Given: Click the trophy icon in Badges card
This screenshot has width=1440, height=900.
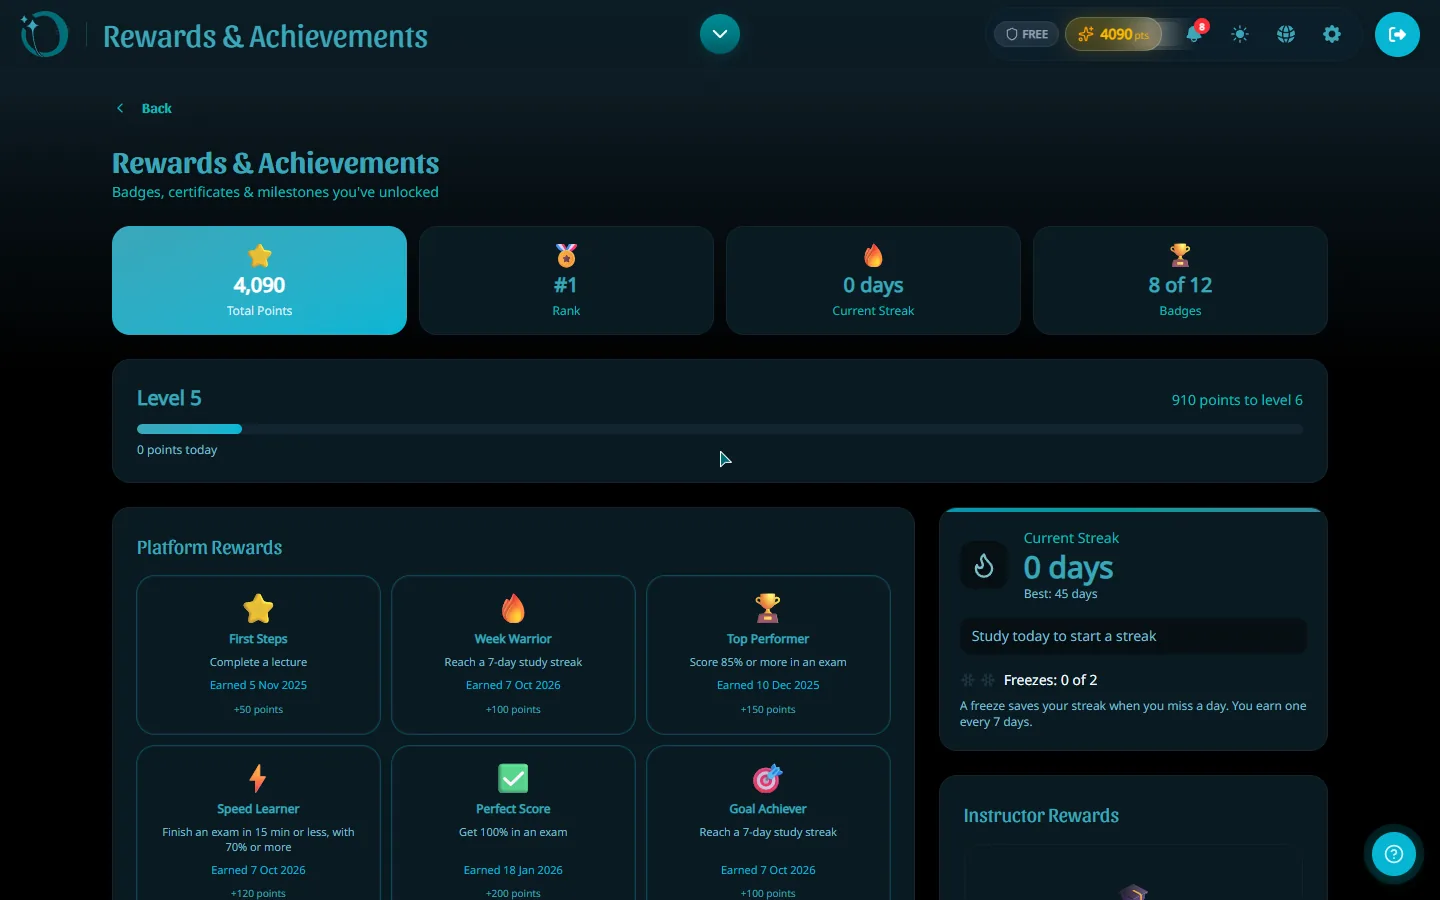Looking at the screenshot, I should (1180, 255).
